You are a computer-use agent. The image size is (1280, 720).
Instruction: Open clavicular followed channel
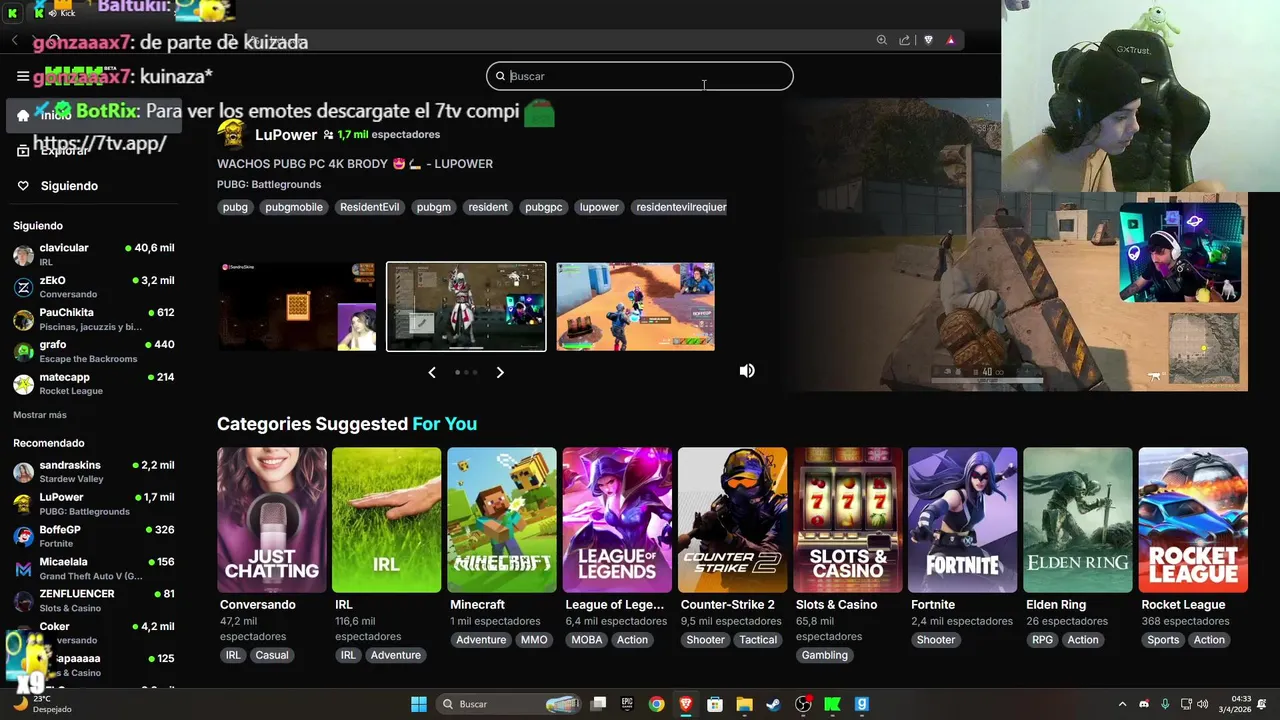[93, 254]
